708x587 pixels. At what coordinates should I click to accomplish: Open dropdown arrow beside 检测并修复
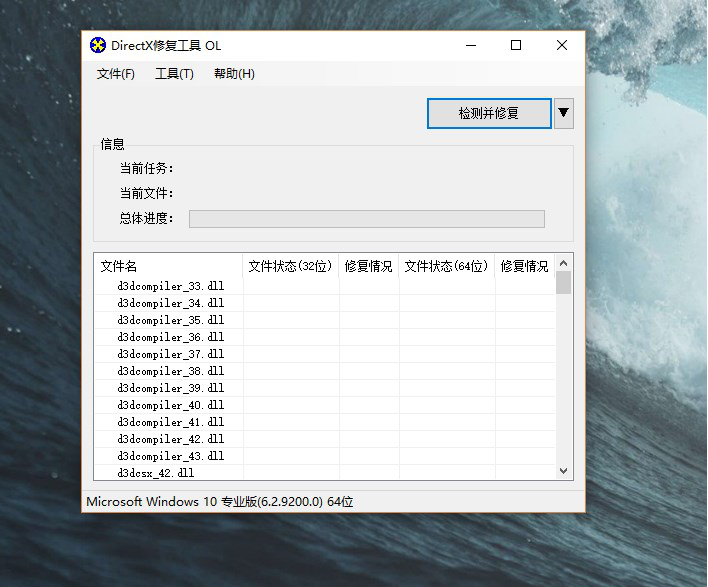click(564, 113)
